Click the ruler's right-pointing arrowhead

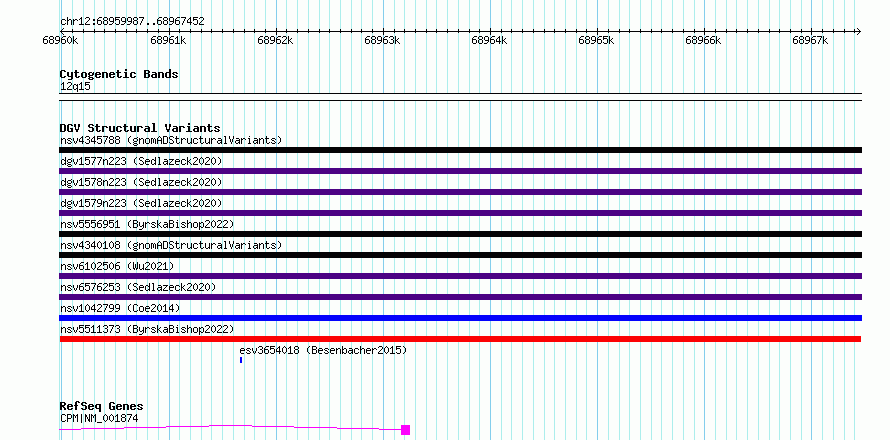coord(858,31)
